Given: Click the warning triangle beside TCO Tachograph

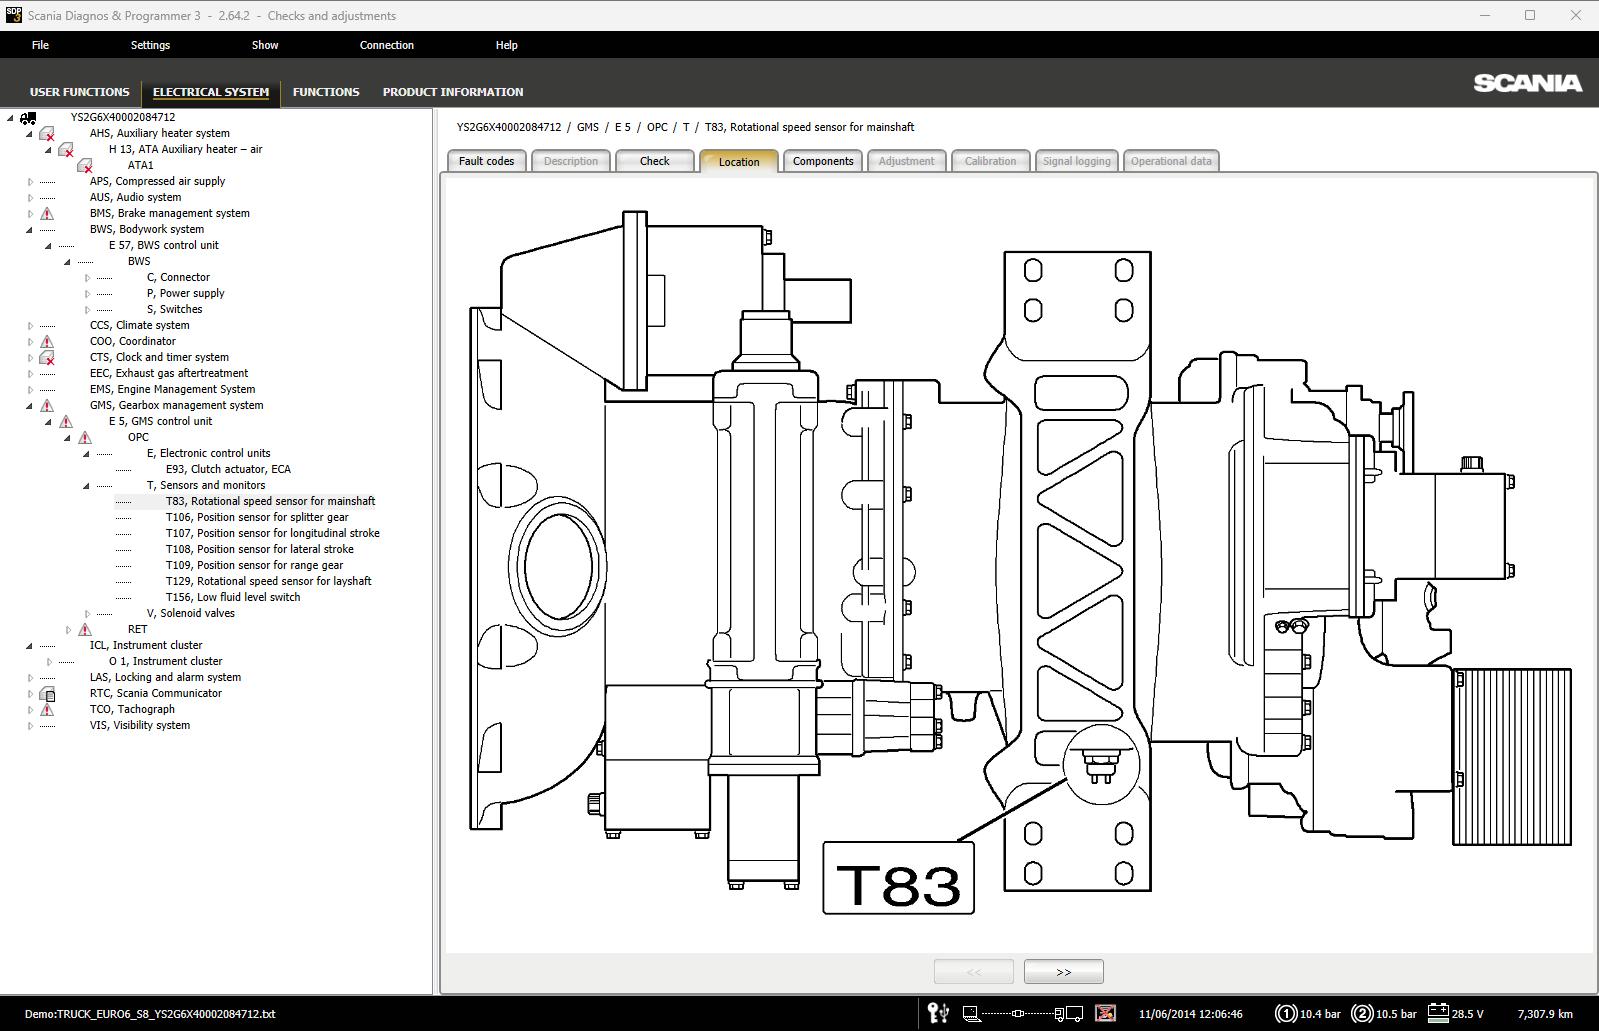Looking at the screenshot, I should 47,710.
